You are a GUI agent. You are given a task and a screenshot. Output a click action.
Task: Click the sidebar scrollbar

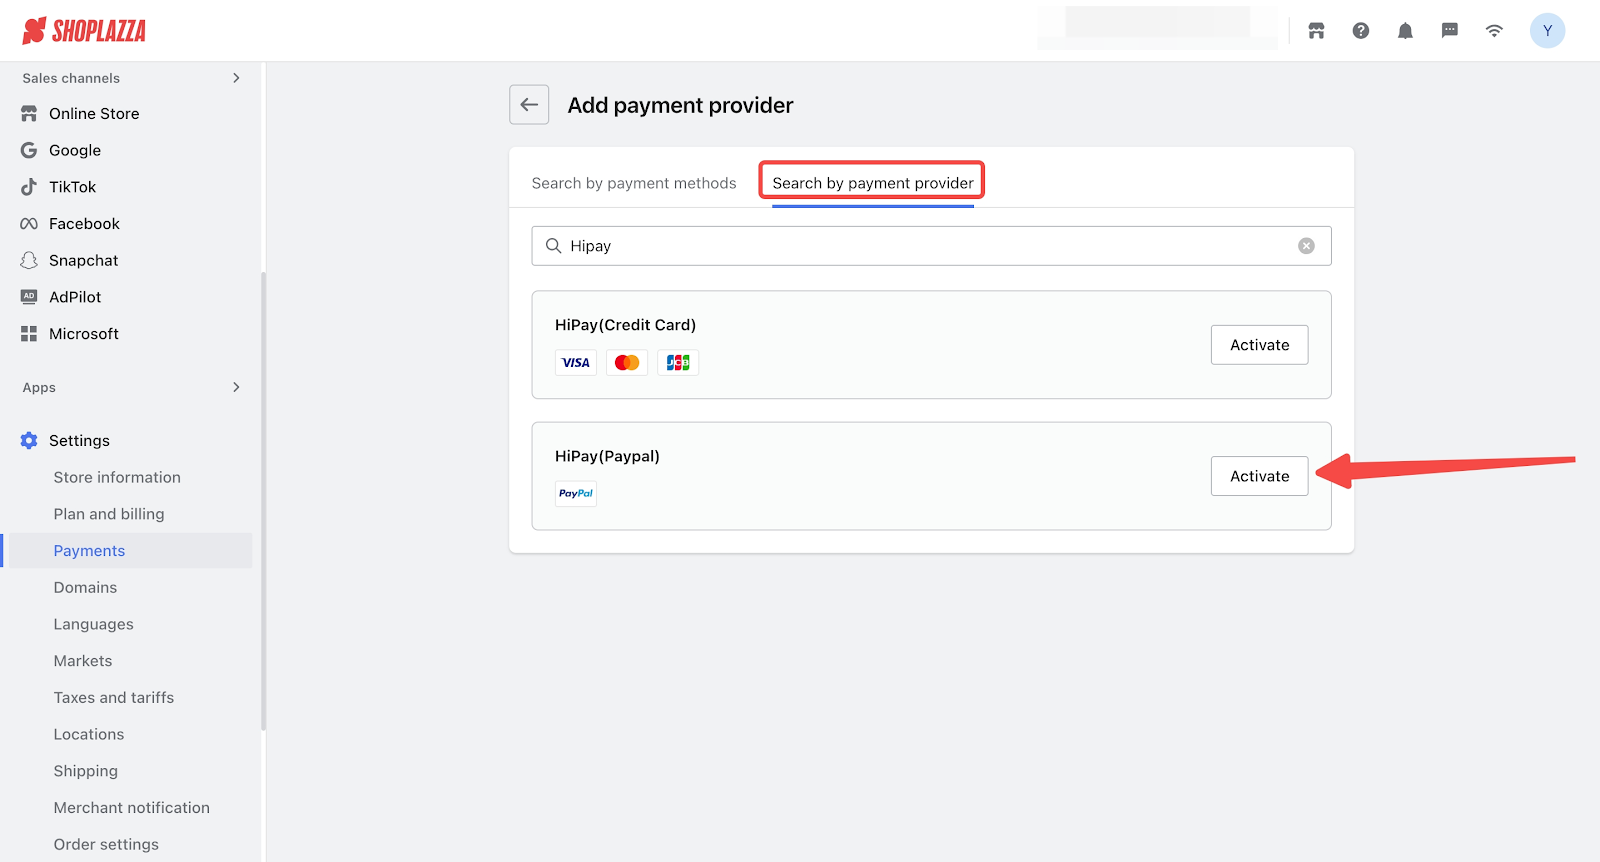pos(263,500)
